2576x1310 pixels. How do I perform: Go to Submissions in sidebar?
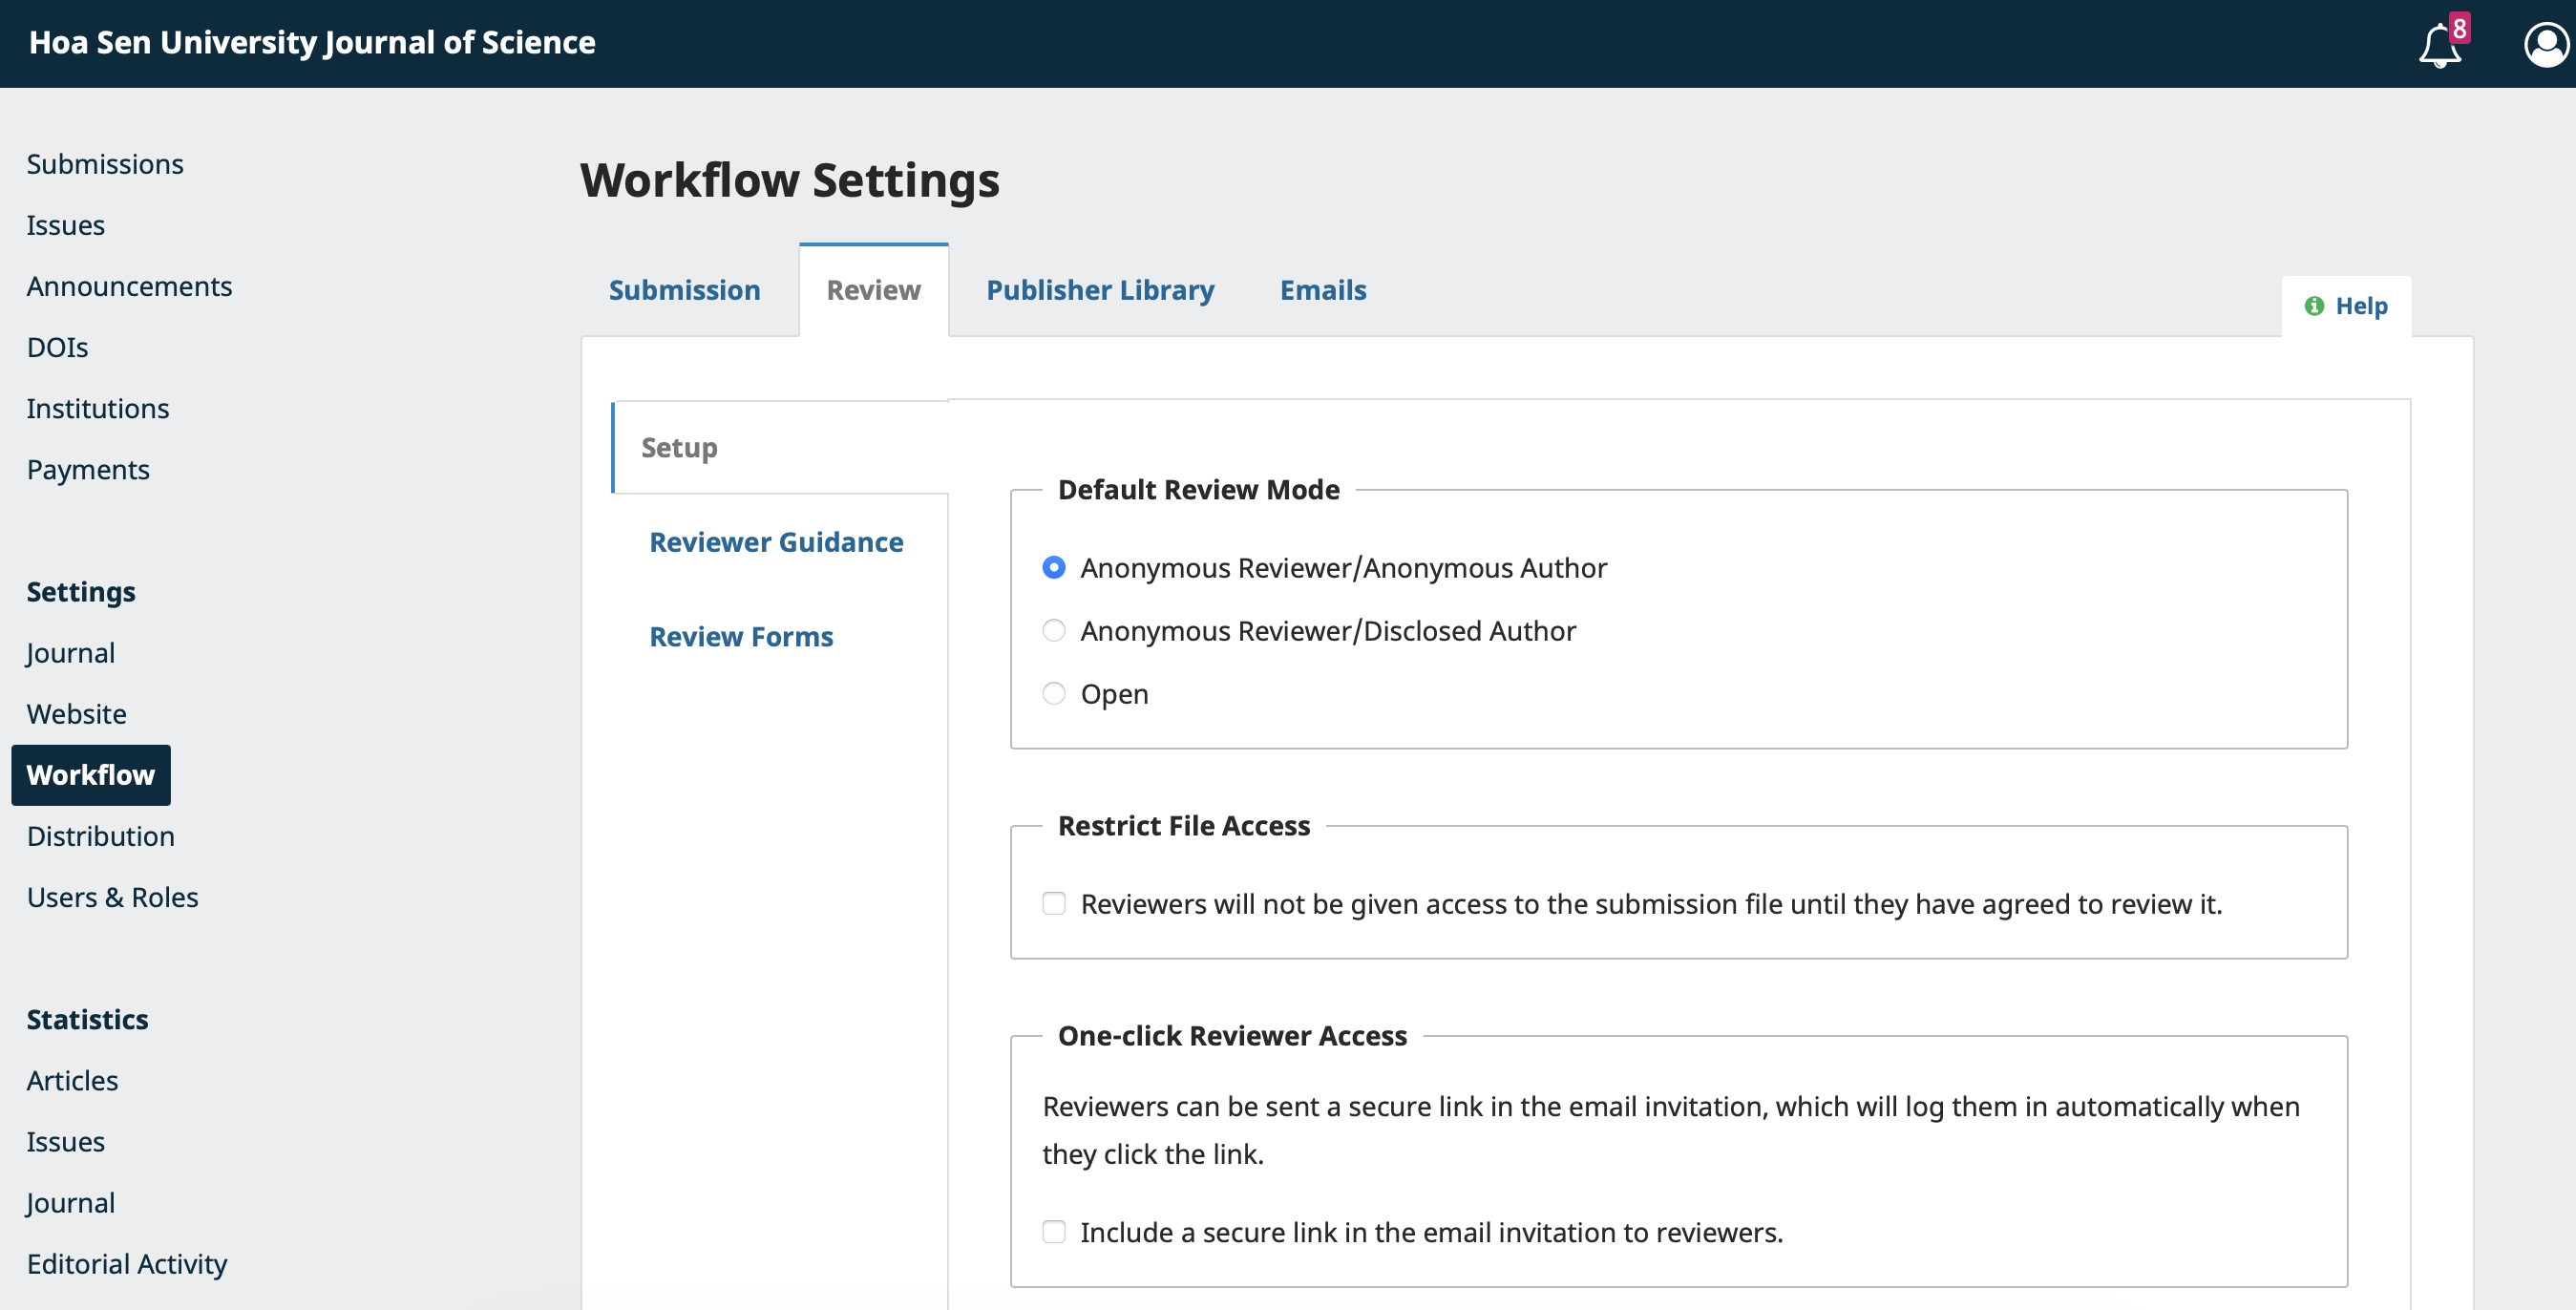(105, 164)
